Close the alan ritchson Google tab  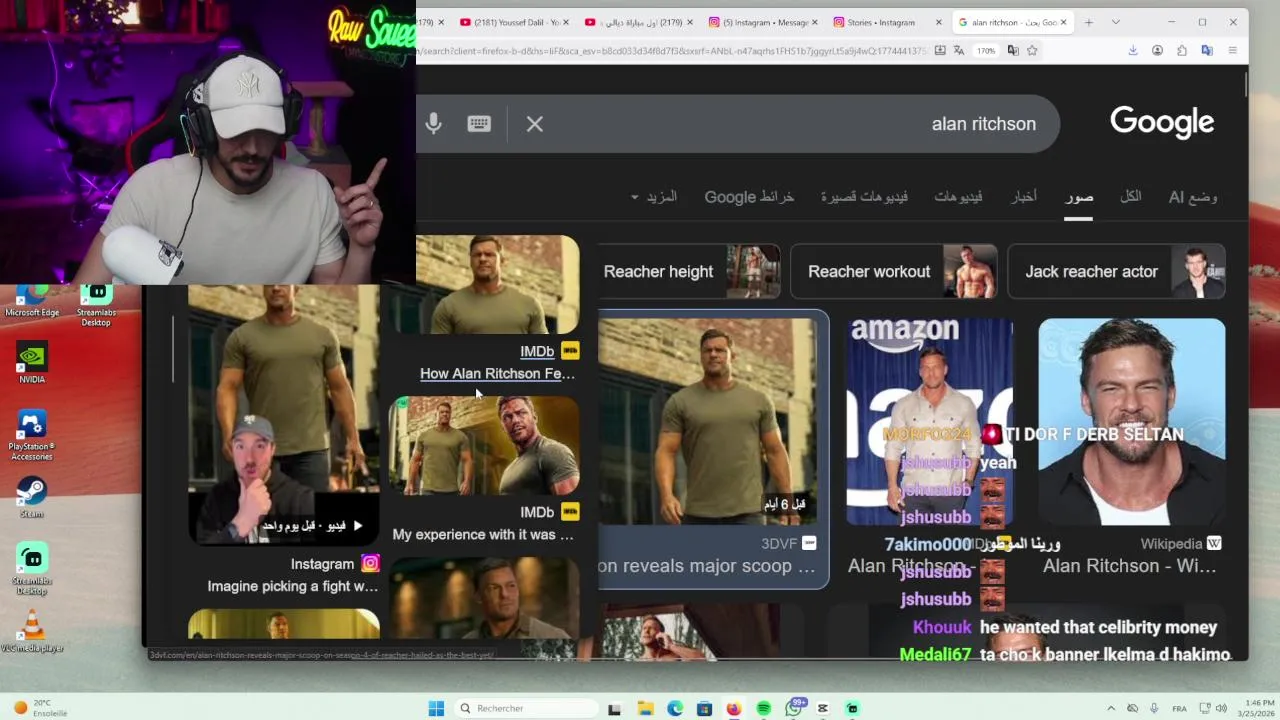(1064, 22)
